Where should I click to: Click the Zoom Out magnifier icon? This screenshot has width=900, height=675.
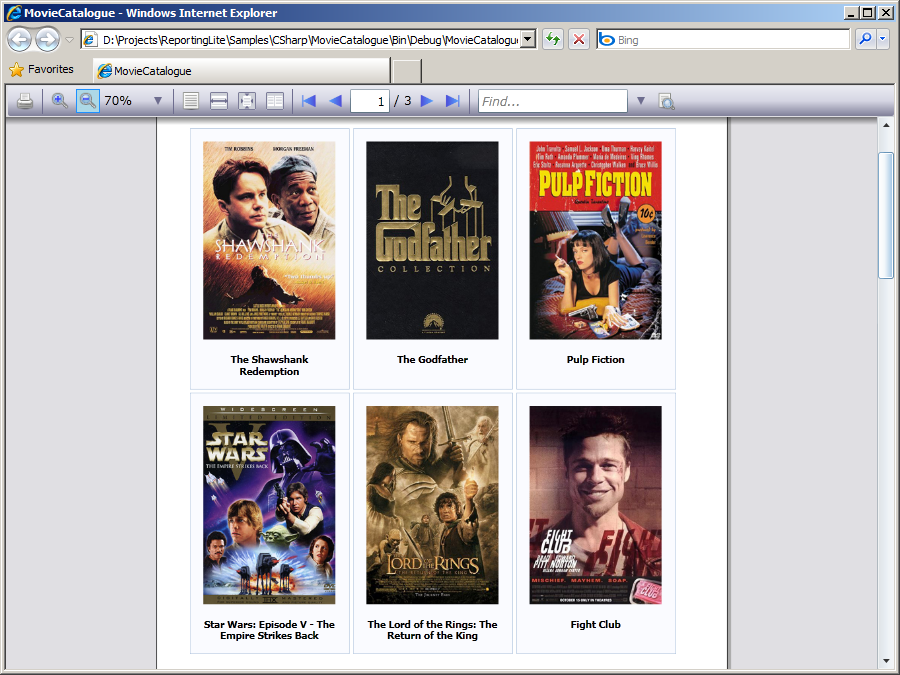click(88, 101)
